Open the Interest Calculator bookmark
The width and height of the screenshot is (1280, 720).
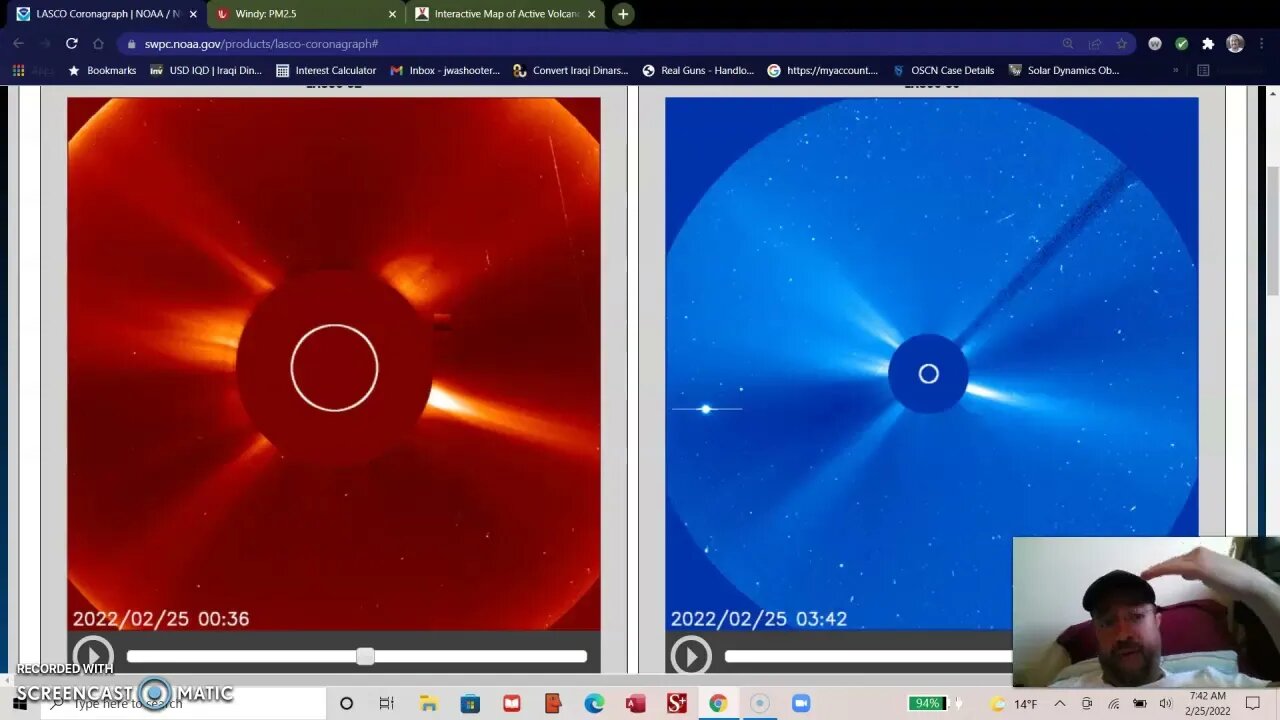[326, 71]
